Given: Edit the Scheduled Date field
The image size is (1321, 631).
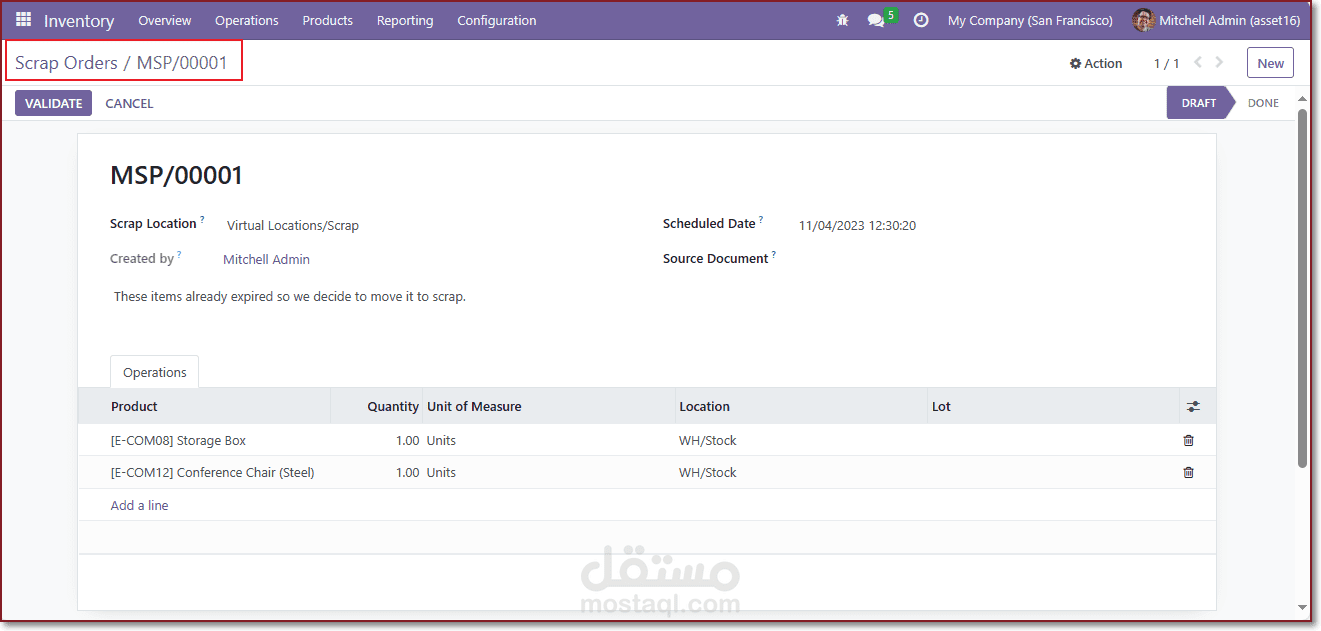Looking at the screenshot, I should pyautogui.click(x=857, y=226).
